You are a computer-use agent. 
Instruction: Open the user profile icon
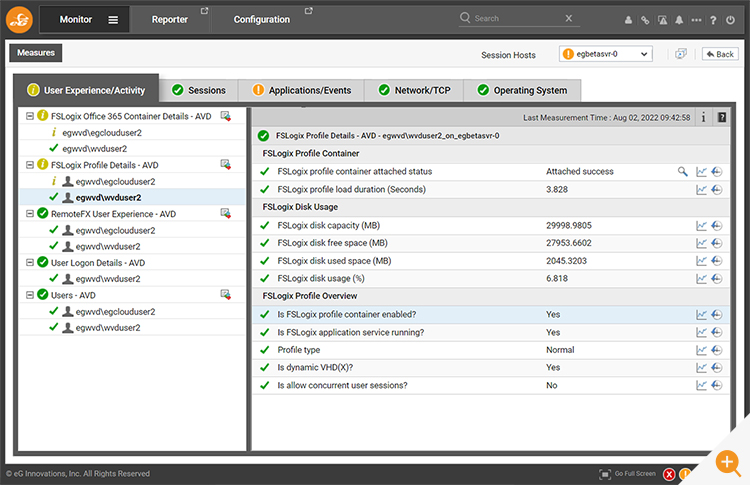click(x=629, y=20)
